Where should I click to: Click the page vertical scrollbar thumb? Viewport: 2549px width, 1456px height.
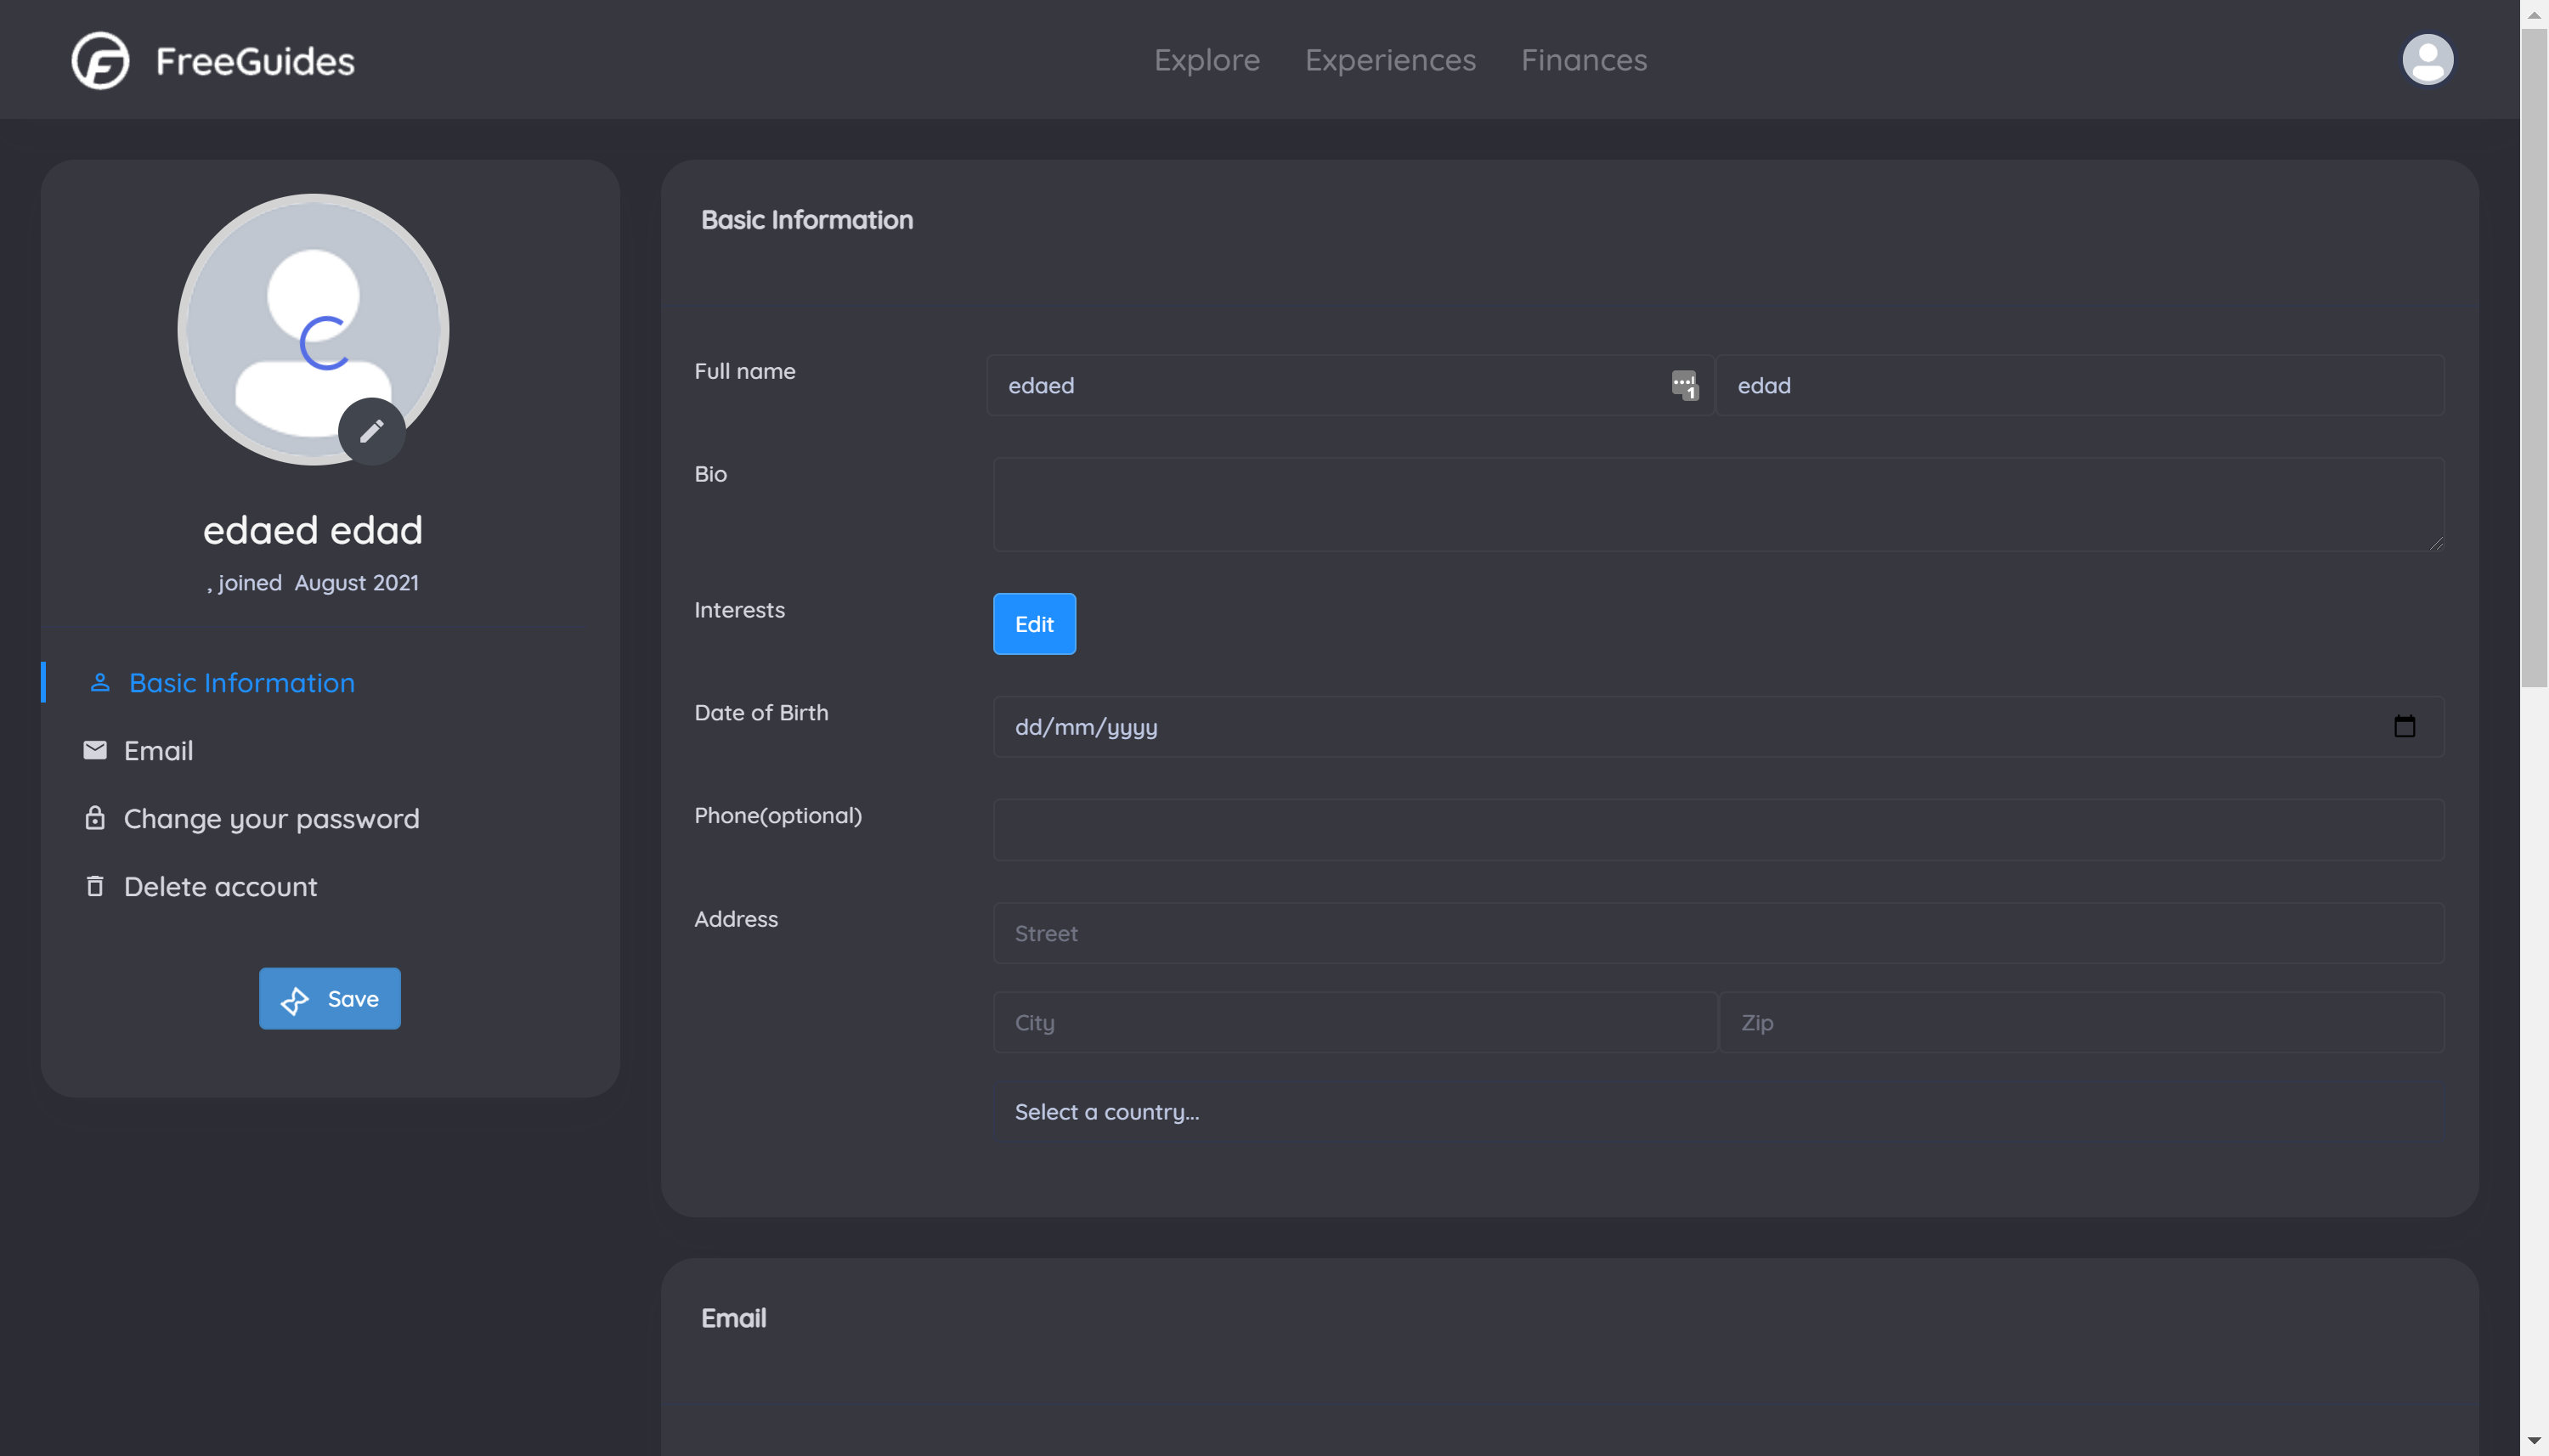pyautogui.click(x=2533, y=358)
